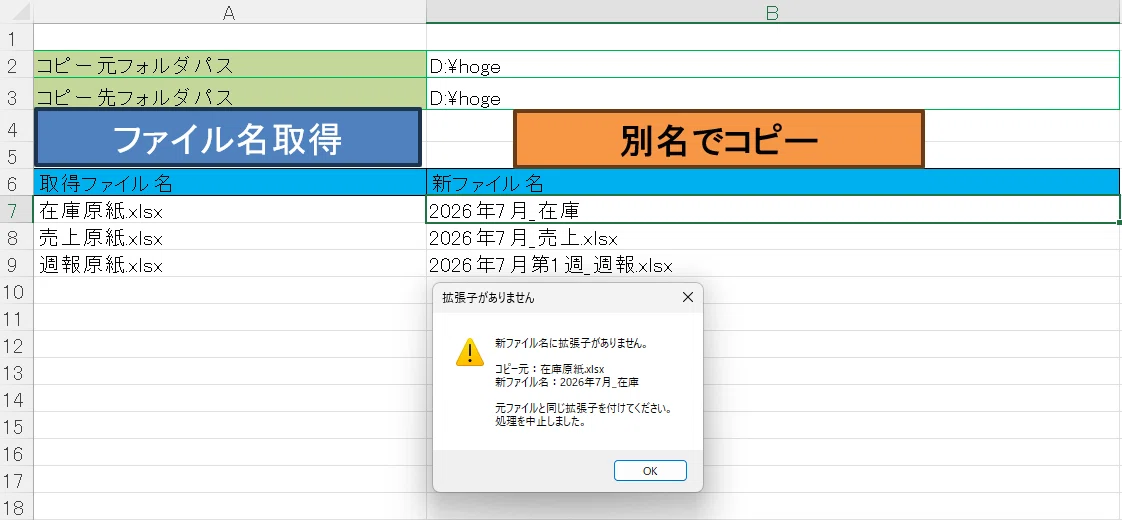The image size is (1122, 520).
Task: Click dialog line 新ファイル名：2026年7月_在庫
Action: (x=567, y=382)
